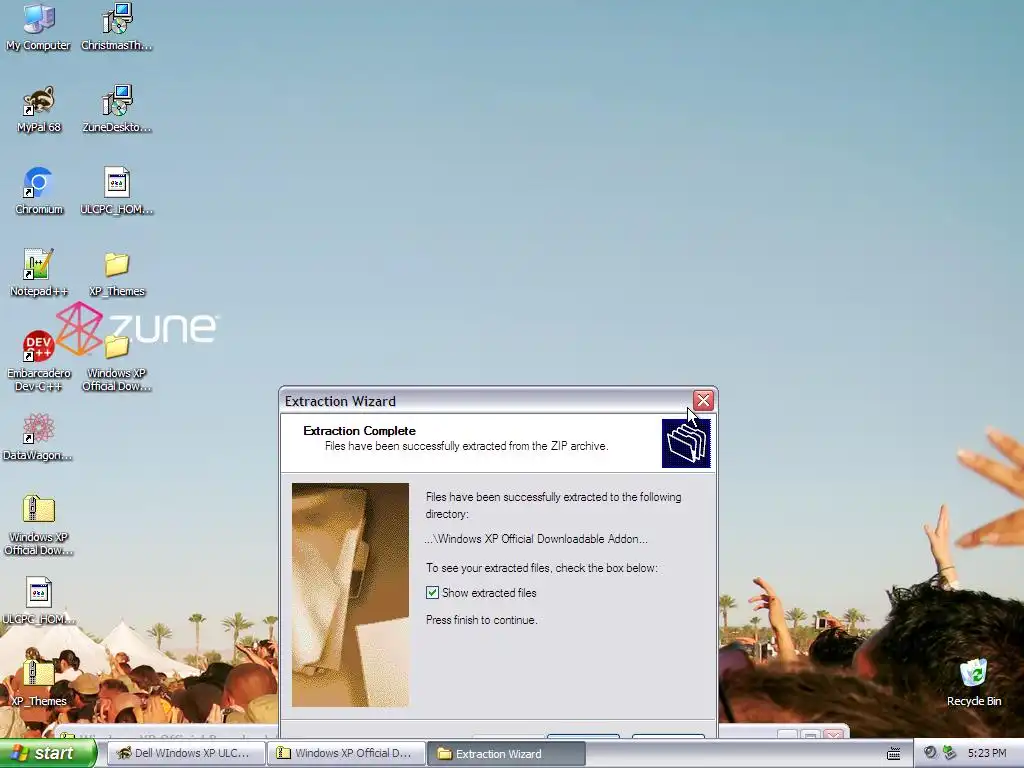Open the Windows Start menu
The width and height of the screenshot is (1024, 768).
pos(48,753)
